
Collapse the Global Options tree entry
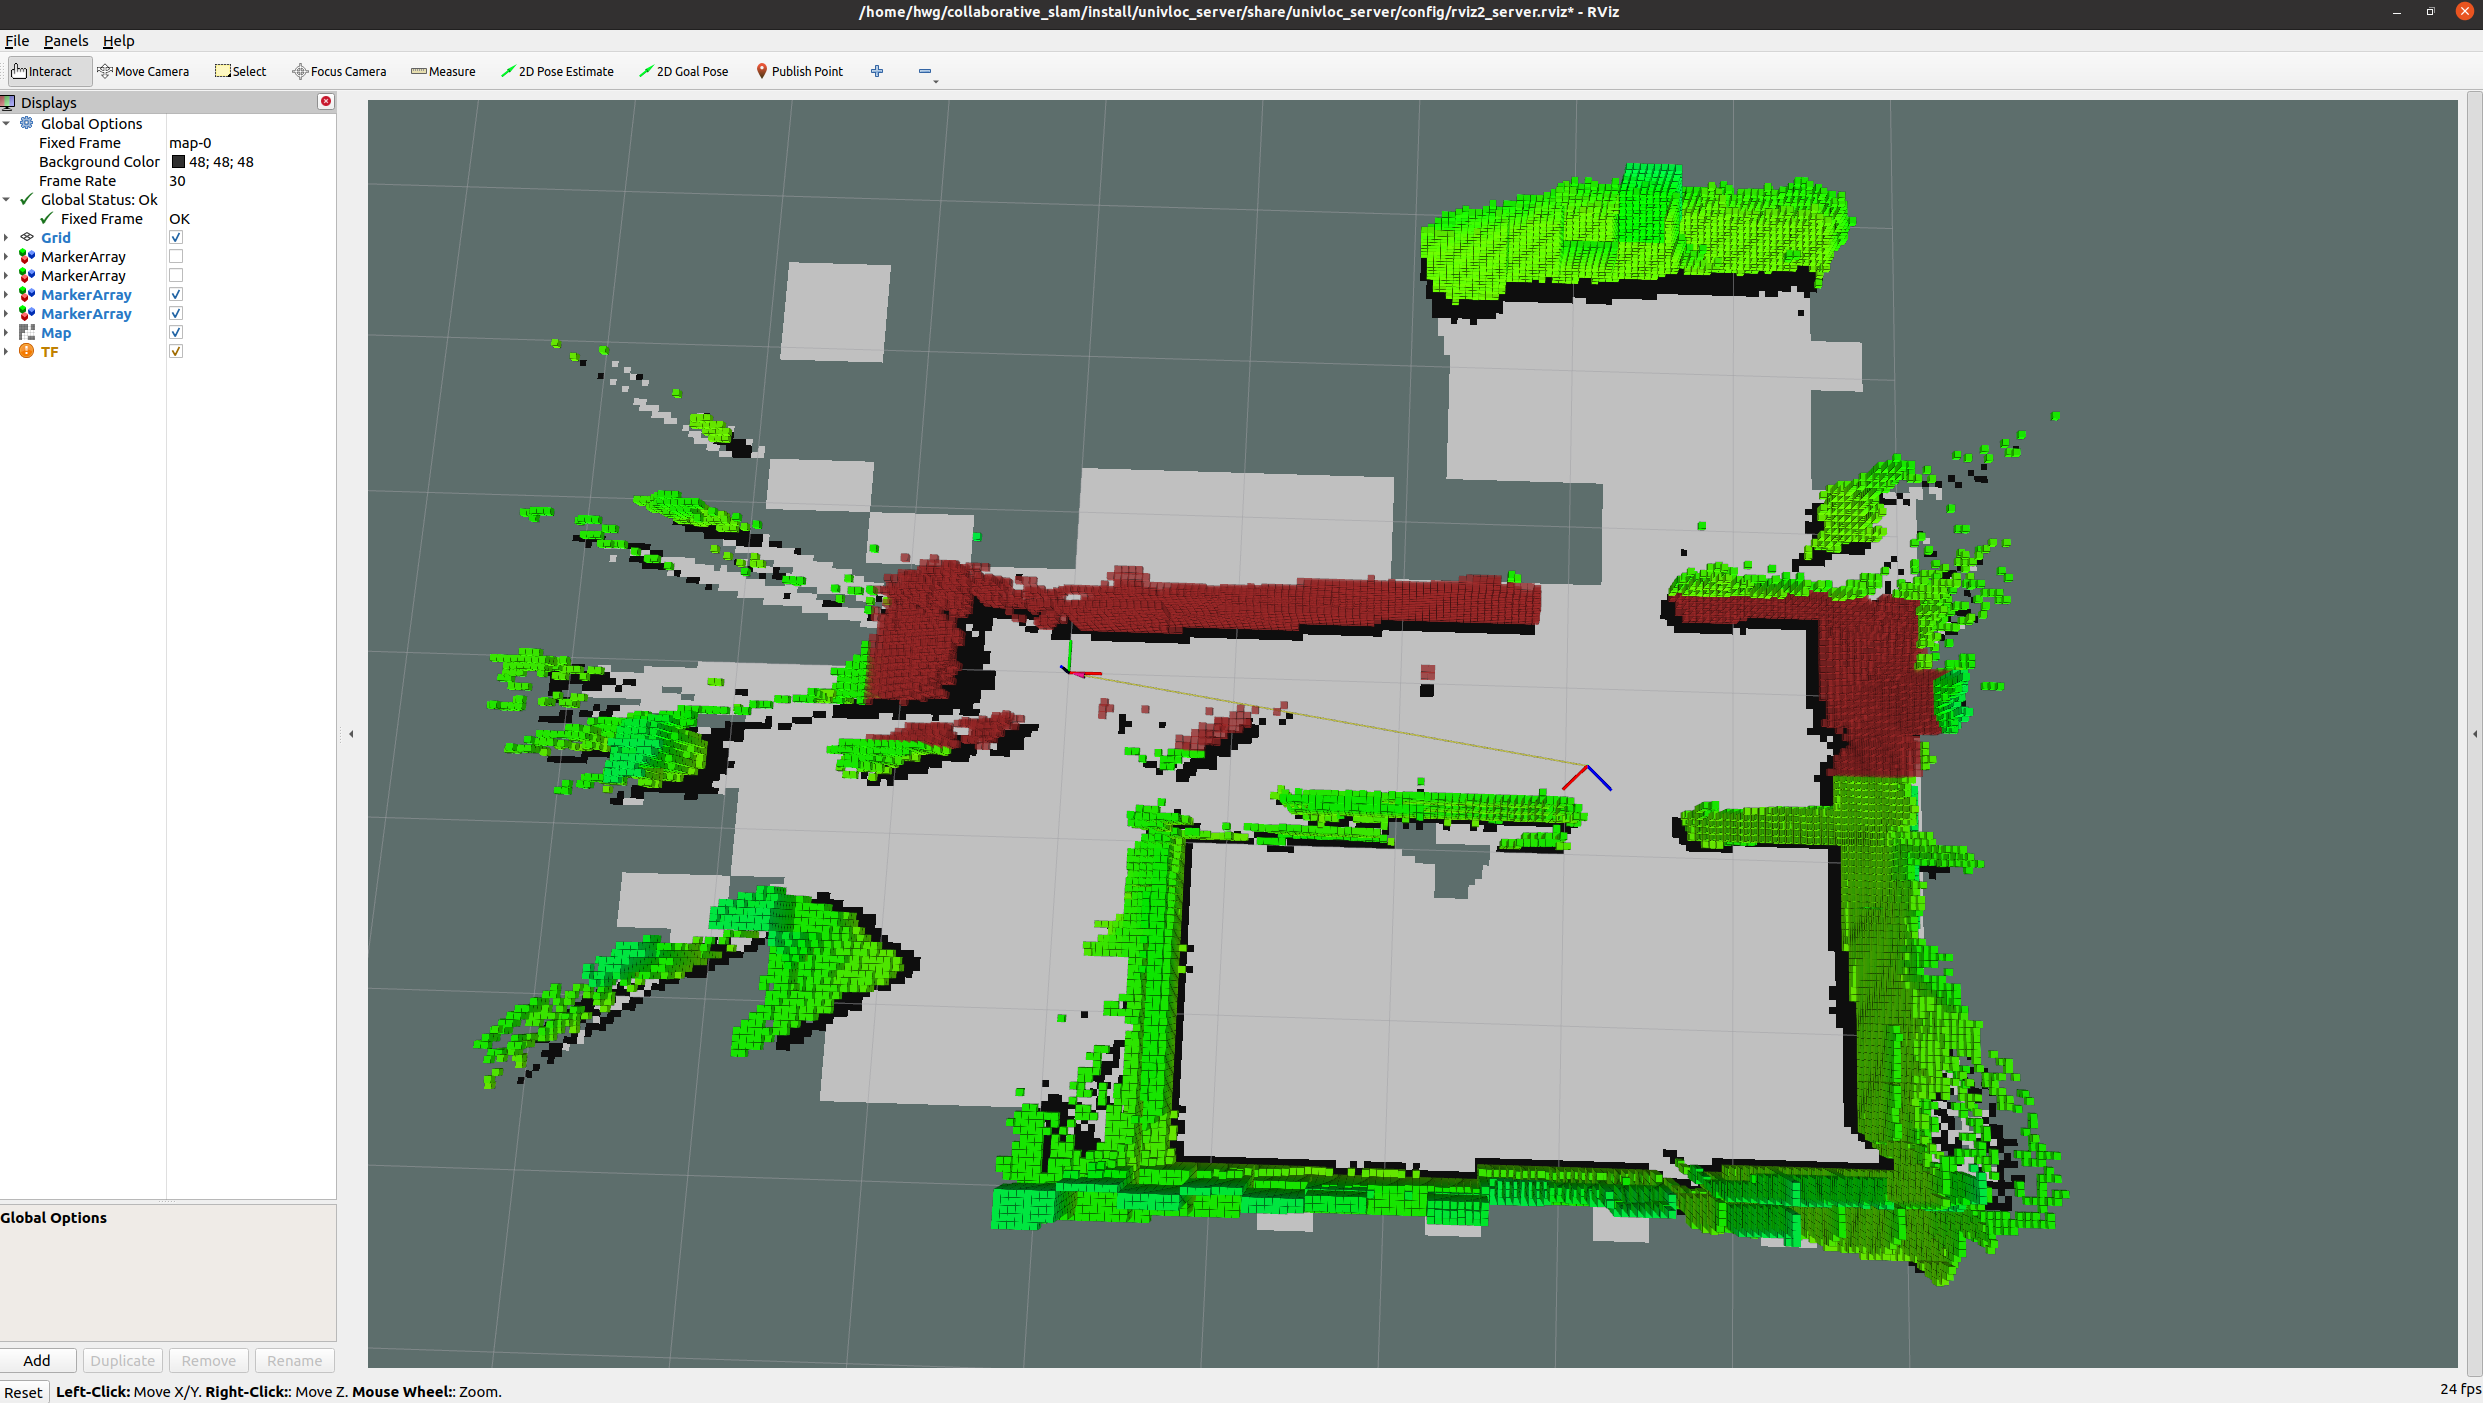point(7,123)
